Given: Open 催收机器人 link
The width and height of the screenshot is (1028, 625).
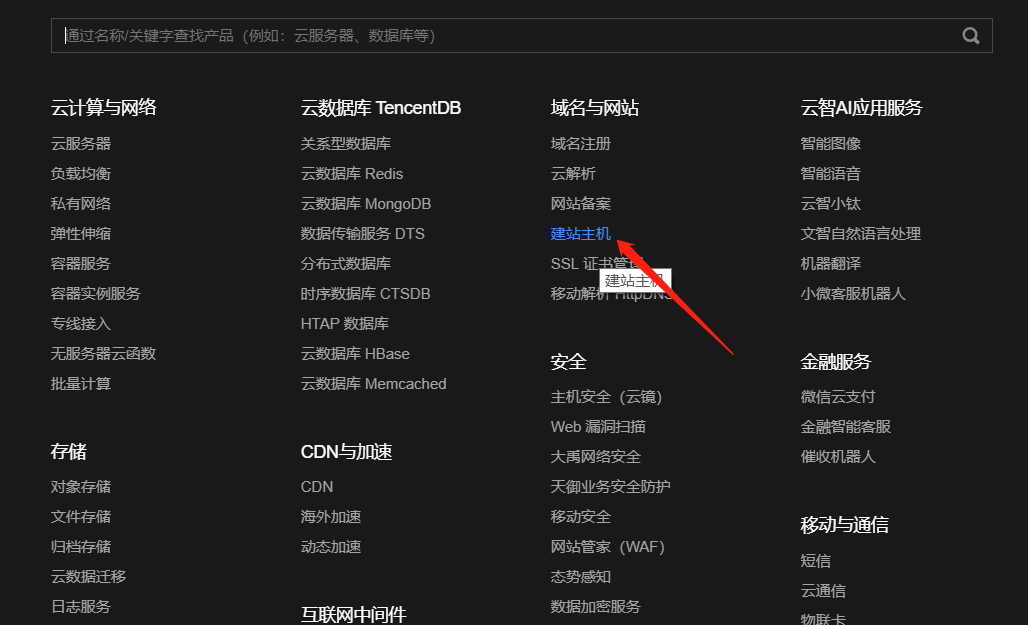Looking at the screenshot, I should click(x=838, y=457).
